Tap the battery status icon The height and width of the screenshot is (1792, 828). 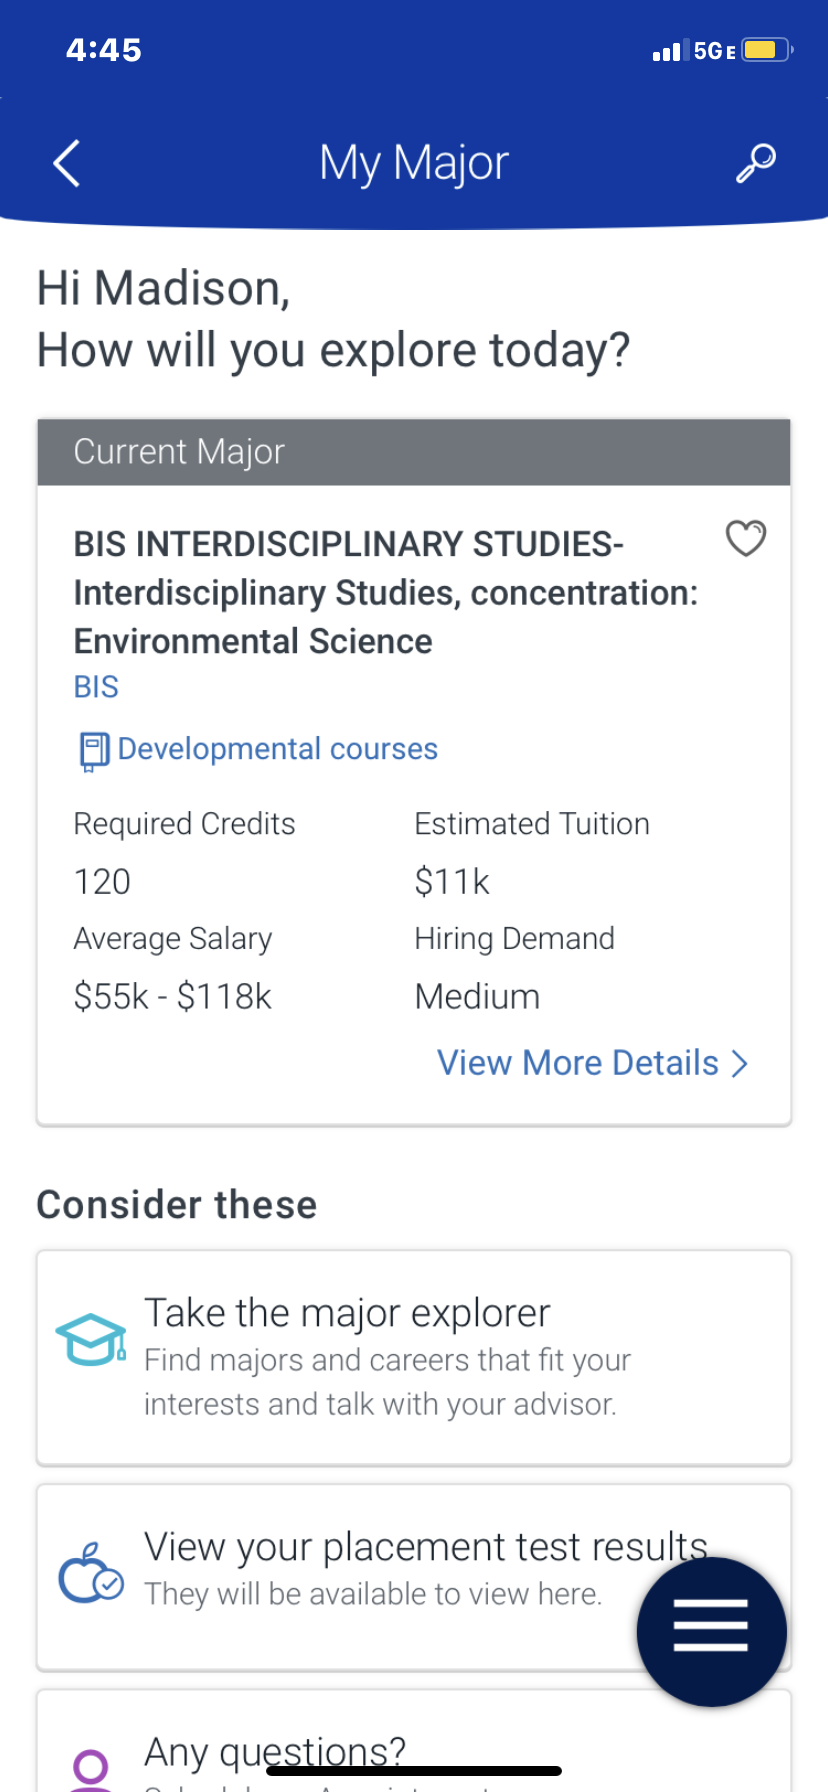(x=766, y=50)
